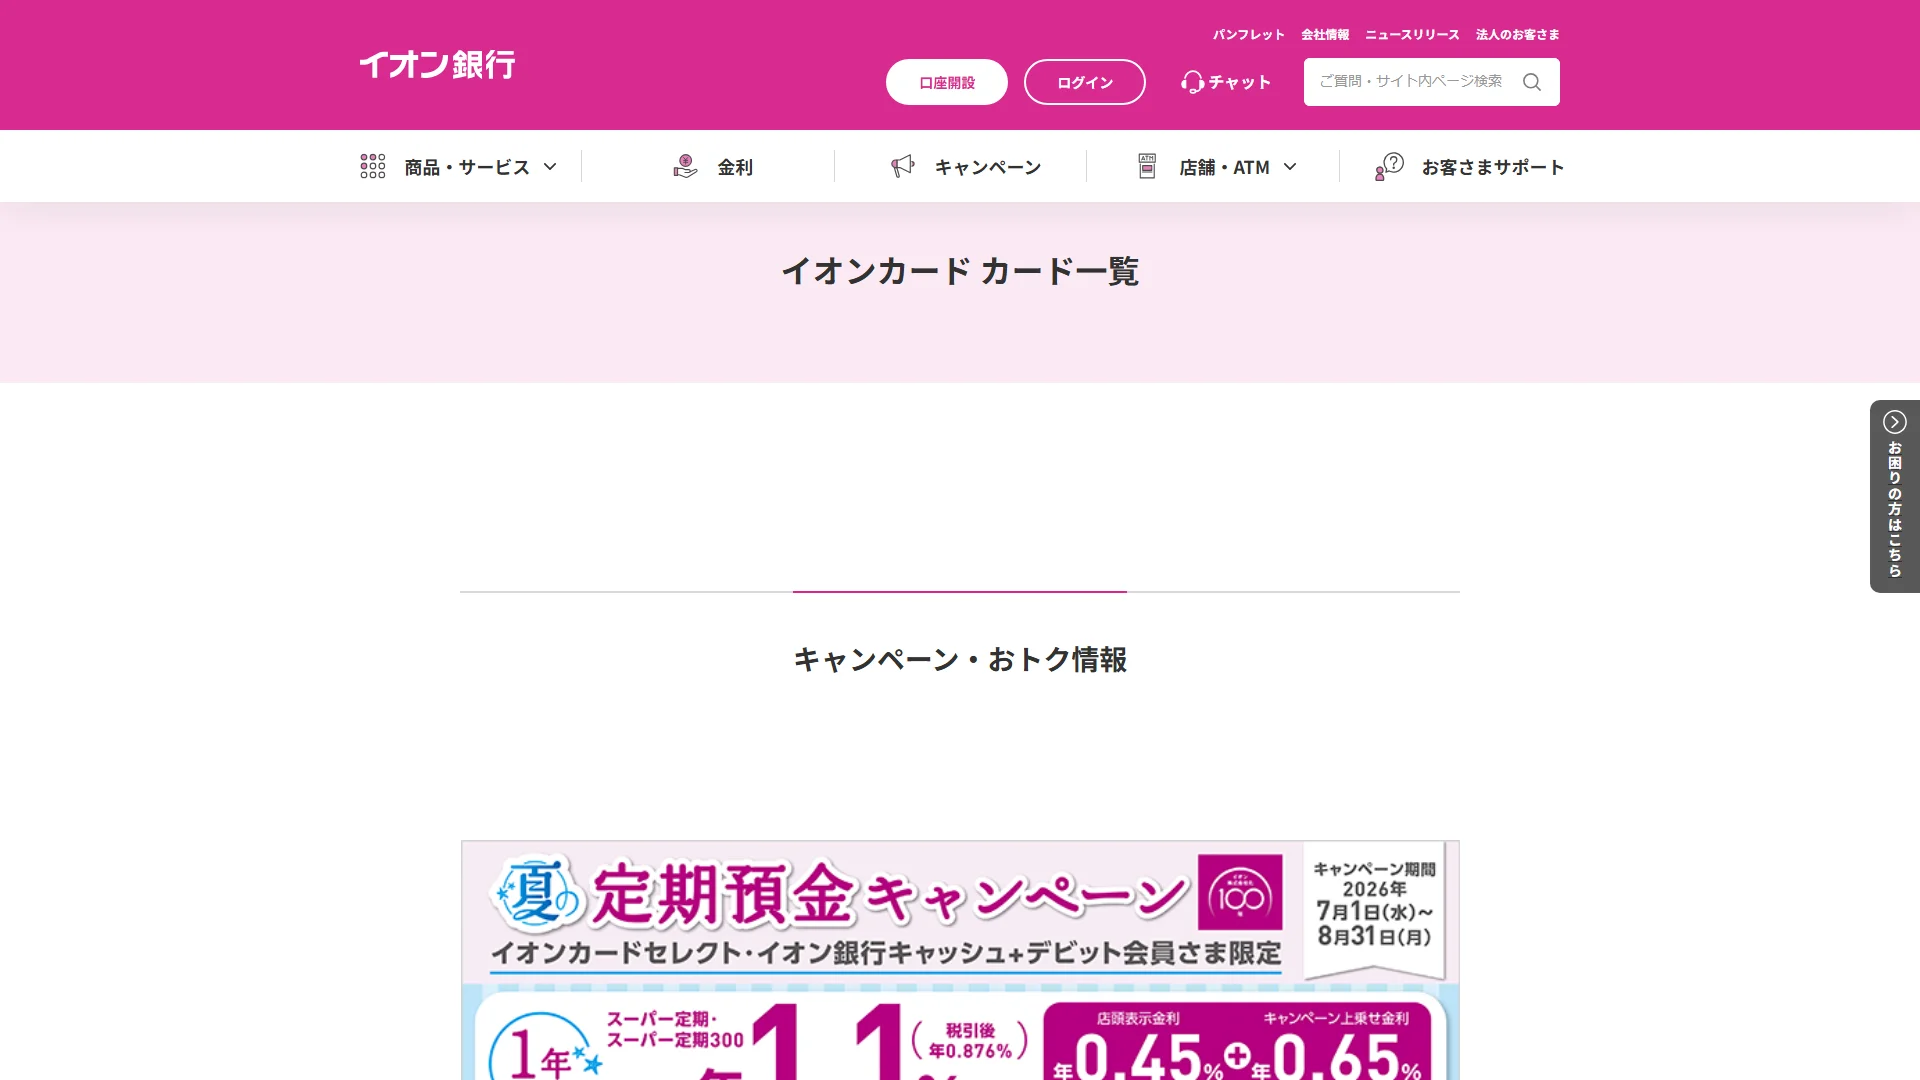Expand the 店舗・ATM dropdown chevron
This screenshot has height=1080, width=1920.
point(1290,167)
